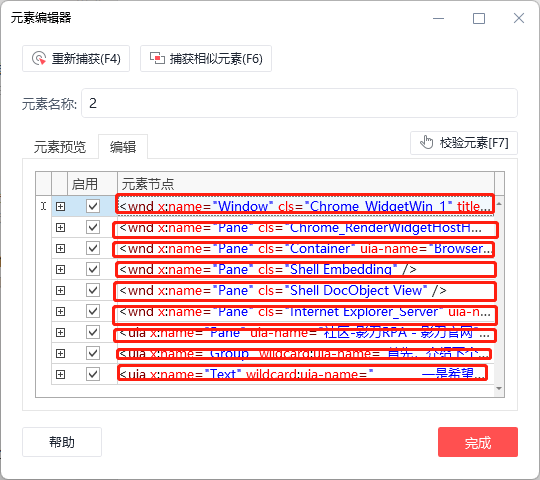Maximize the element editor window
This screenshot has width=540, height=480.
click(x=479, y=18)
